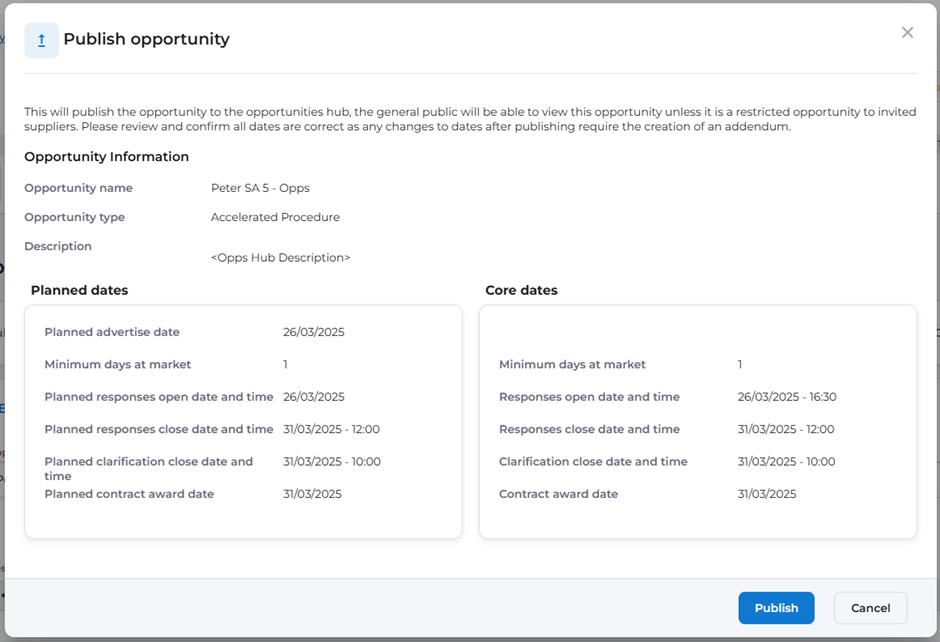
Task: Click the core Contract award date label
Action: [x=558, y=494]
